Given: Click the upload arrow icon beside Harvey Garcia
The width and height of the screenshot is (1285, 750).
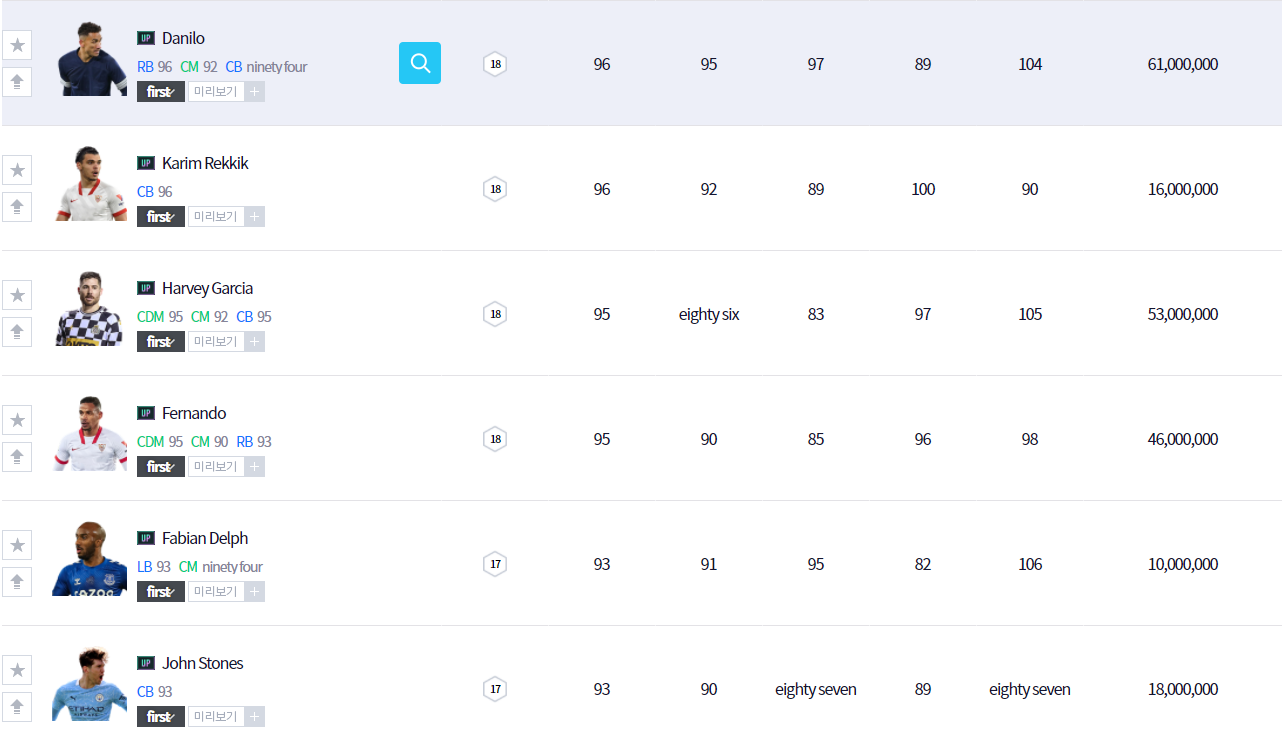Looking at the screenshot, I should (17, 331).
